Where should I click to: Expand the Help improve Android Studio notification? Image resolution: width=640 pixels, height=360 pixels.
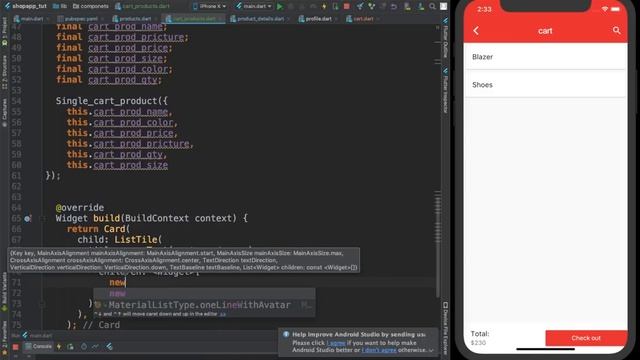431,351
